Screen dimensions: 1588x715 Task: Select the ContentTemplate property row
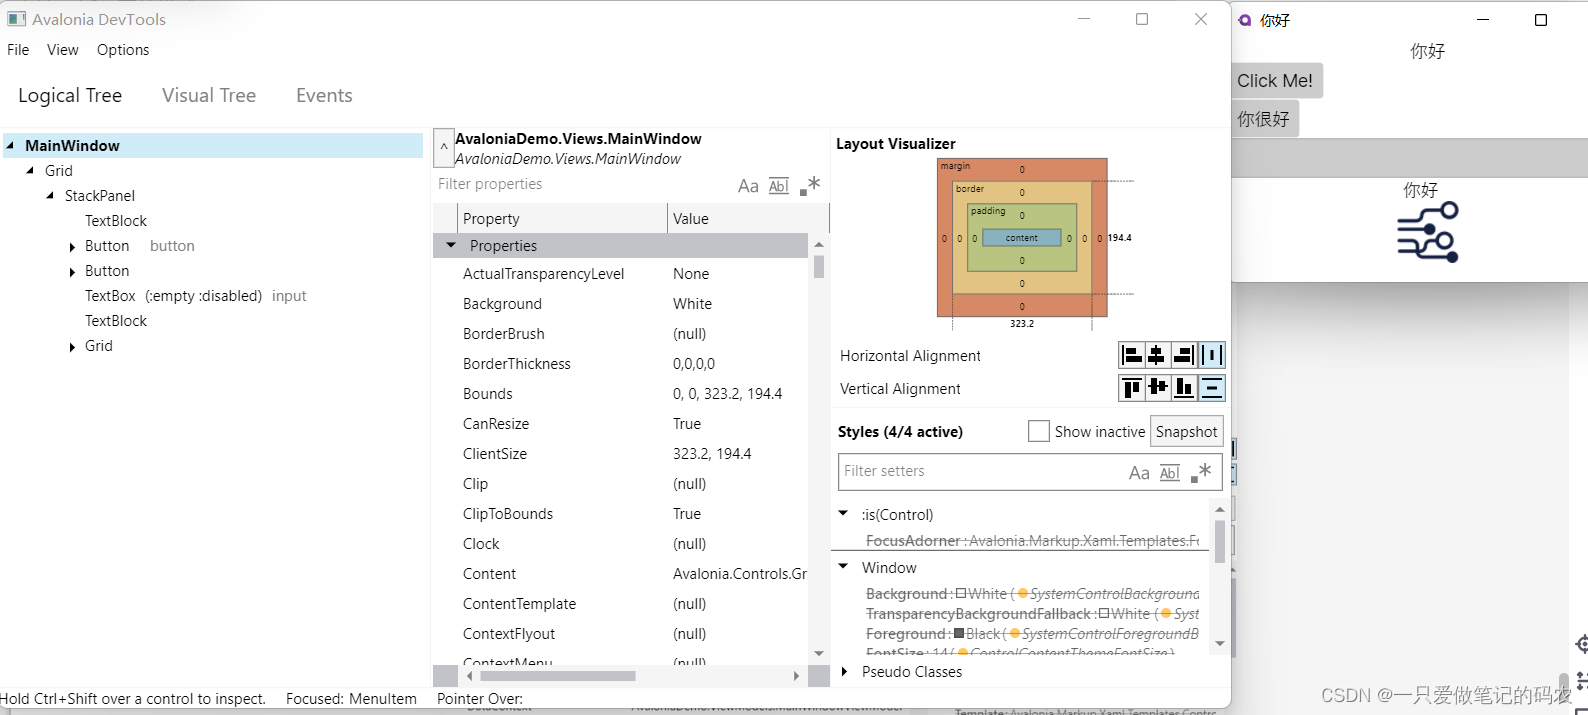click(x=620, y=604)
